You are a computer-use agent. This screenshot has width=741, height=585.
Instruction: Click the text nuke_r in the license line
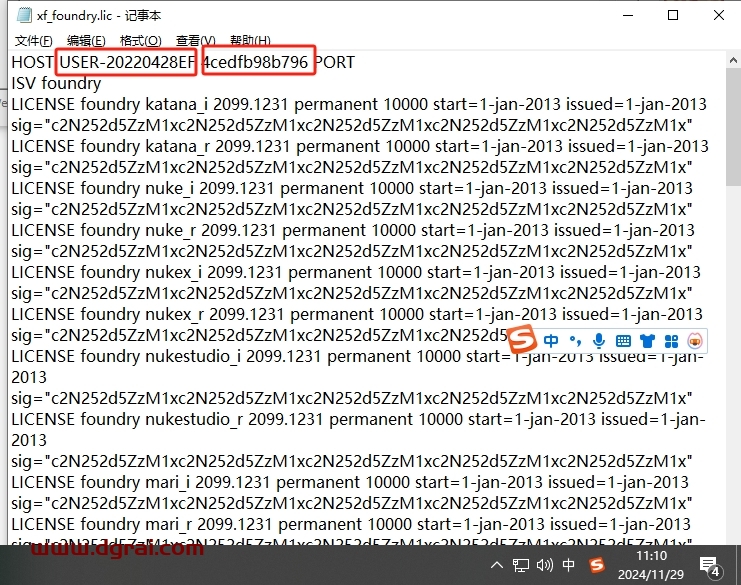point(171,231)
